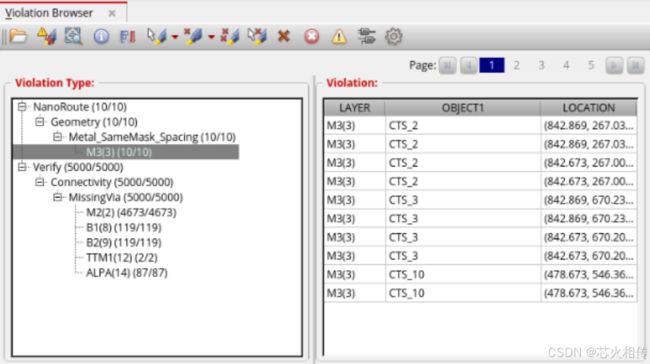The height and width of the screenshot is (364, 650).
Task: Click third row's location (842.673, 267.00...)
Action: click(x=589, y=163)
